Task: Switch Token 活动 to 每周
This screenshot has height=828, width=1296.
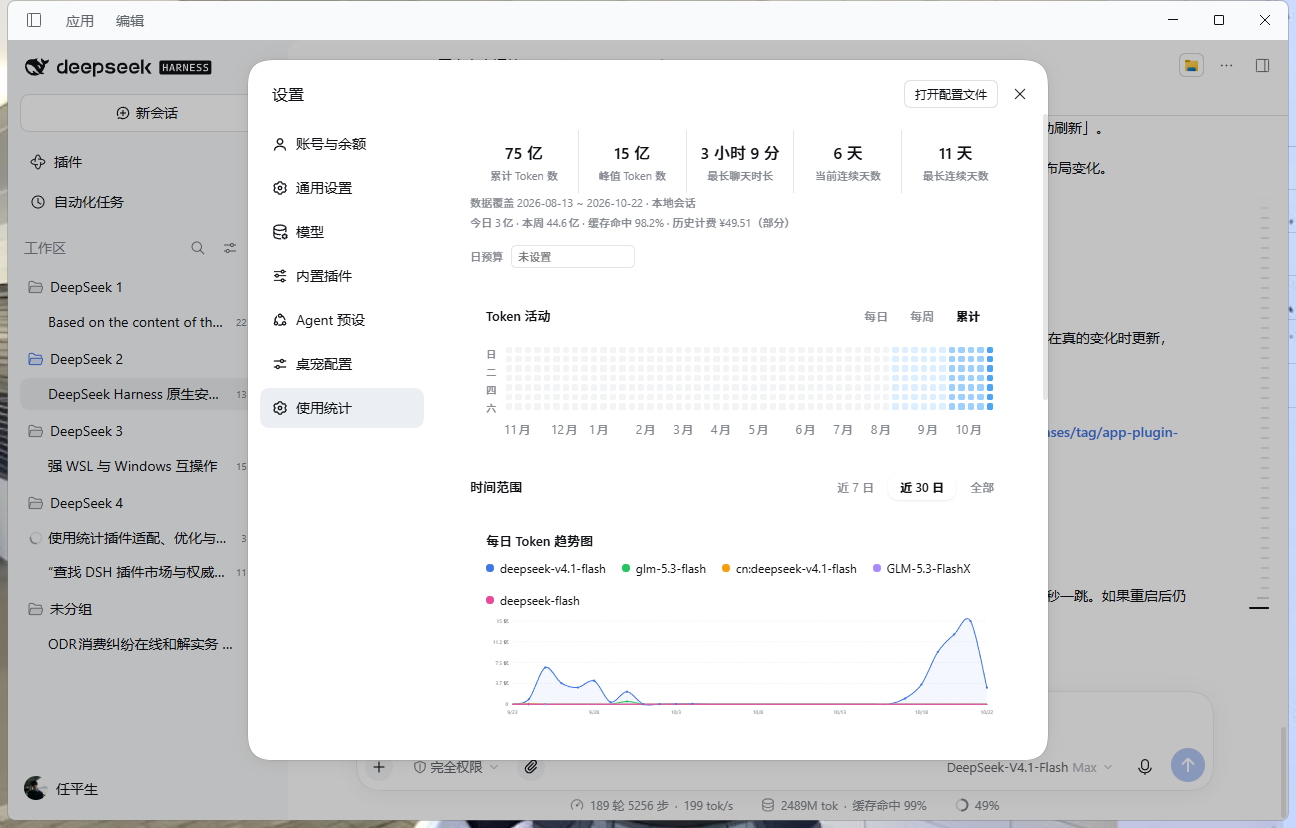Action: click(x=922, y=317)
